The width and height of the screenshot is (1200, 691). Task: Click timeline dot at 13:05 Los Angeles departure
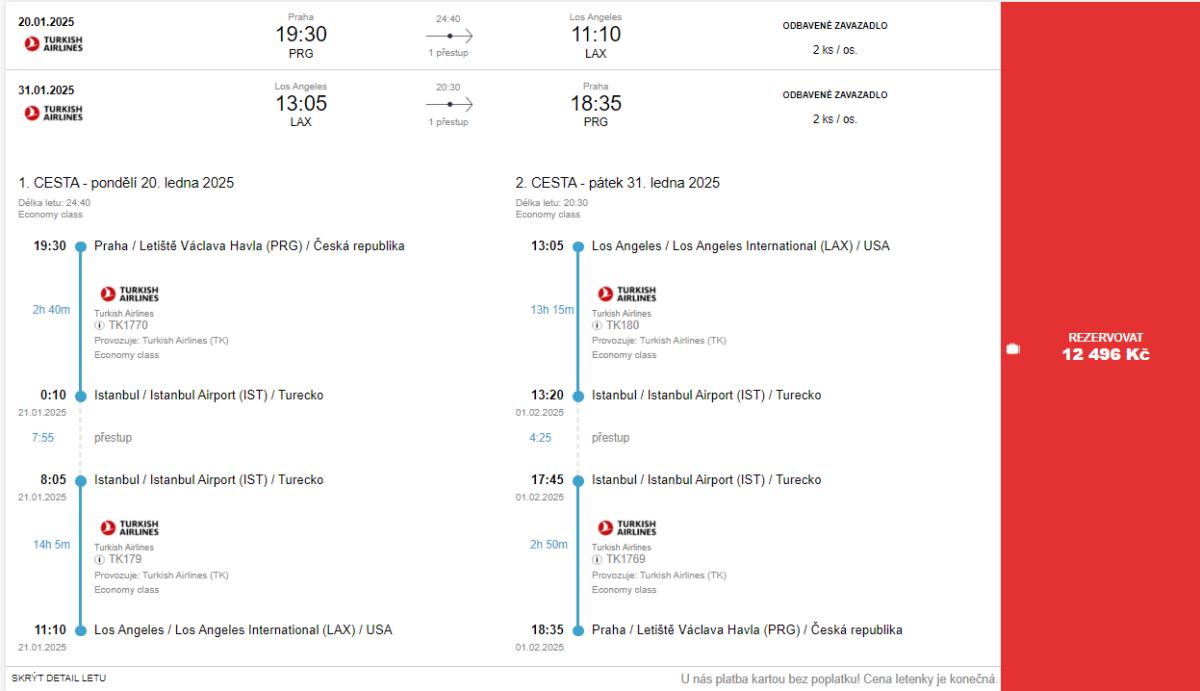click(x=578, y=246)
